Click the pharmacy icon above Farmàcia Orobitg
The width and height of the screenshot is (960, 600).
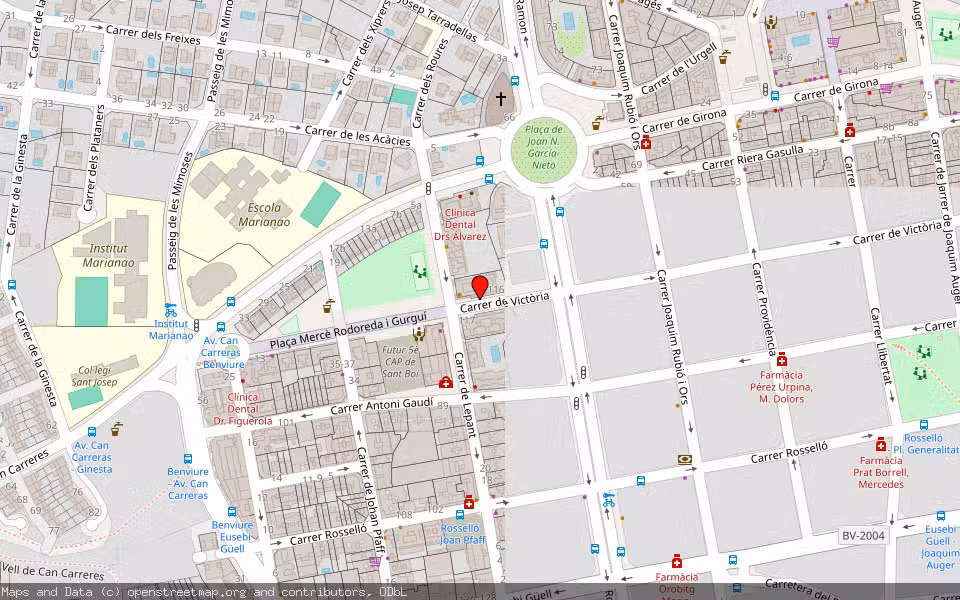(x=677, y=561)
